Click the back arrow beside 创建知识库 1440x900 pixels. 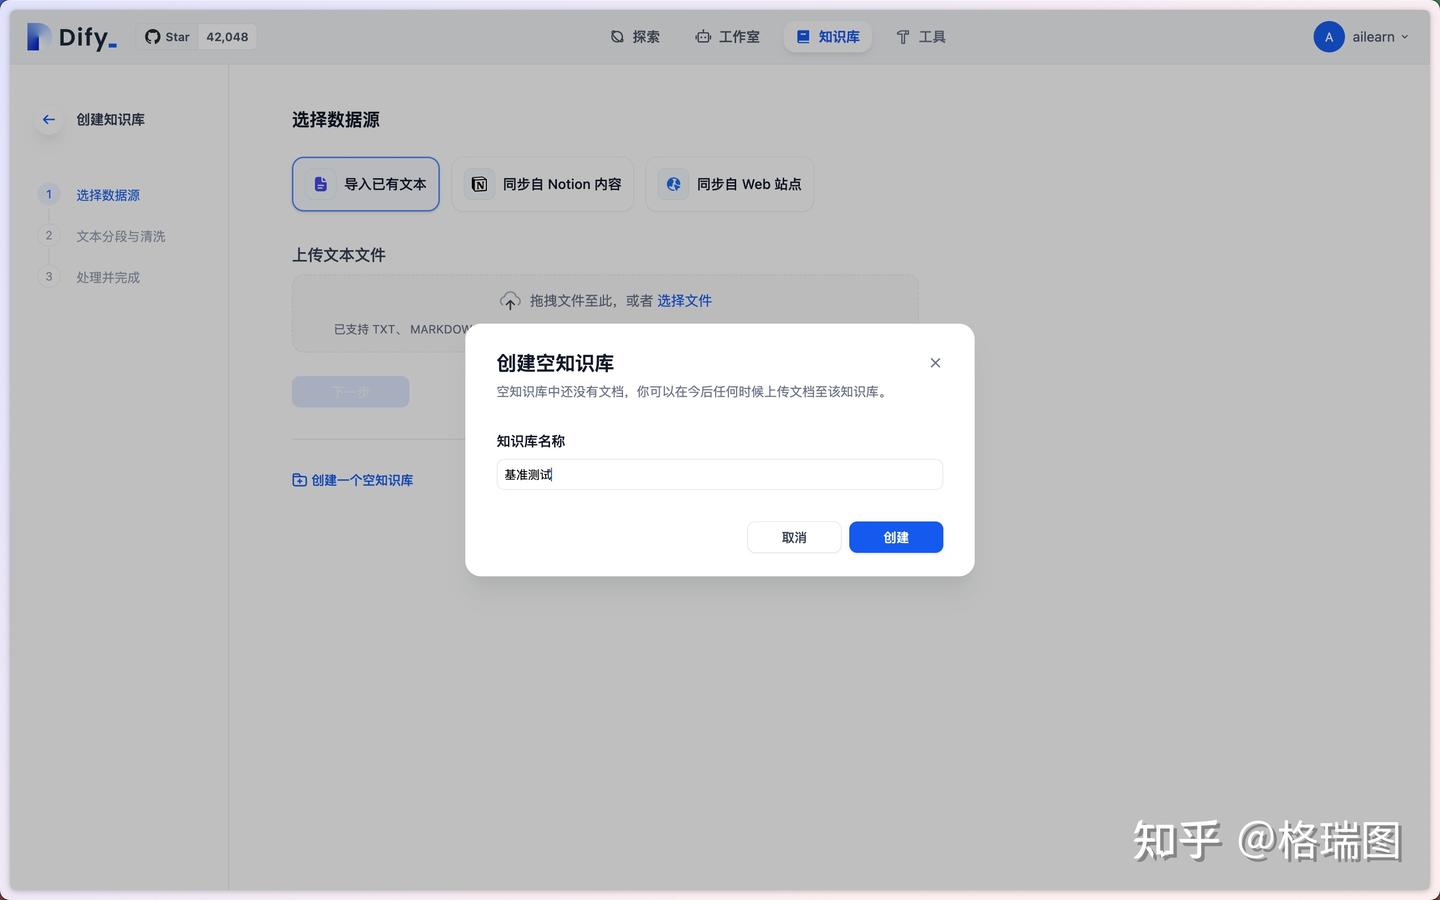point(48,119)
